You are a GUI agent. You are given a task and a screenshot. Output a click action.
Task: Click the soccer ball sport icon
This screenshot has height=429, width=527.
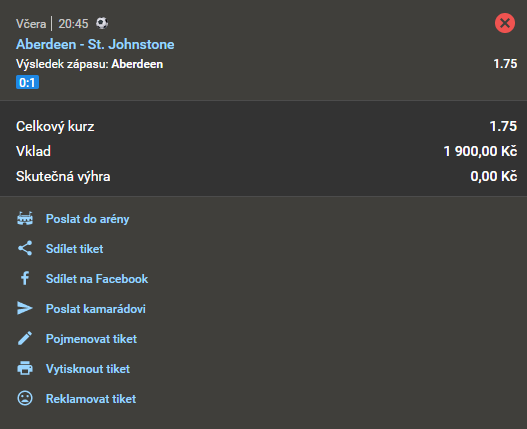tap(102, 23)
